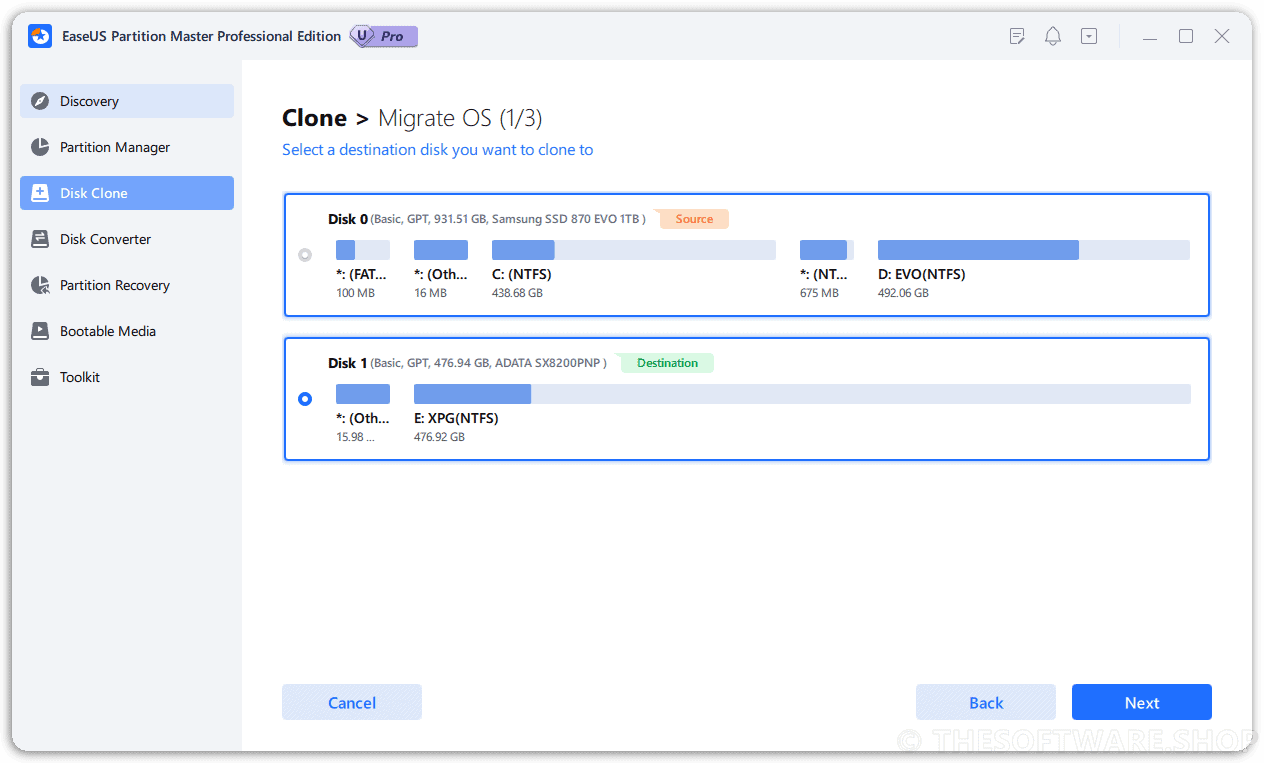Click the Clone breadcrumb
The height and width of the screenshot is (763, 1264).
coord(314,118)
